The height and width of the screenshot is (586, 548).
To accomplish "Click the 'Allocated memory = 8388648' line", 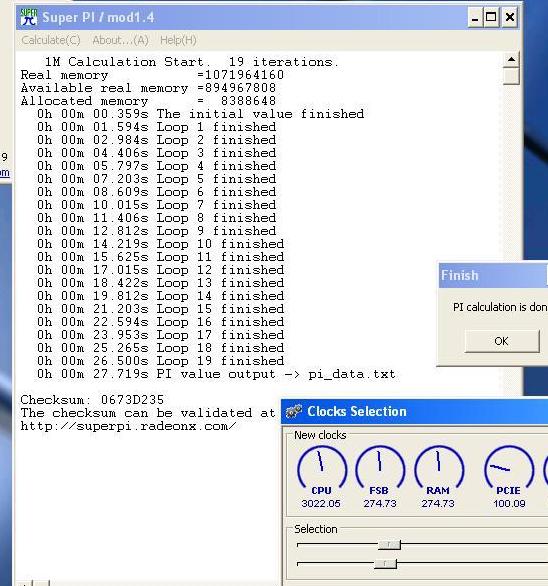I will click(x=148, y=101).
